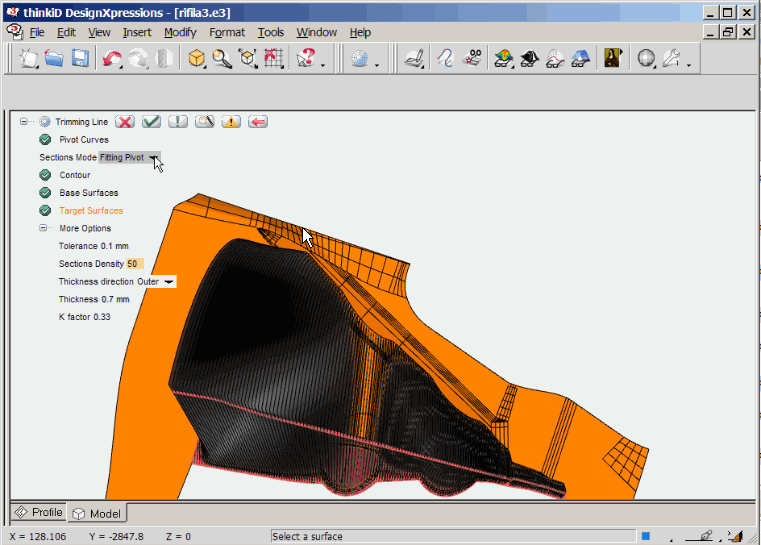Click the yellow warning triangle button

tap(231, 122)
